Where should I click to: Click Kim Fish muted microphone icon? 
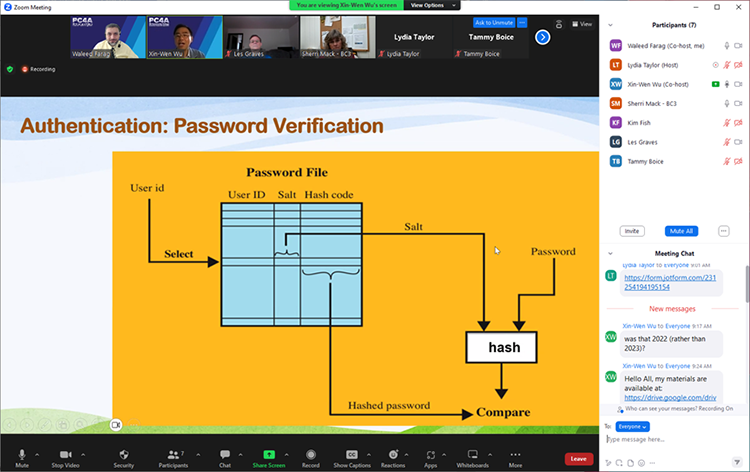(727, 123)
